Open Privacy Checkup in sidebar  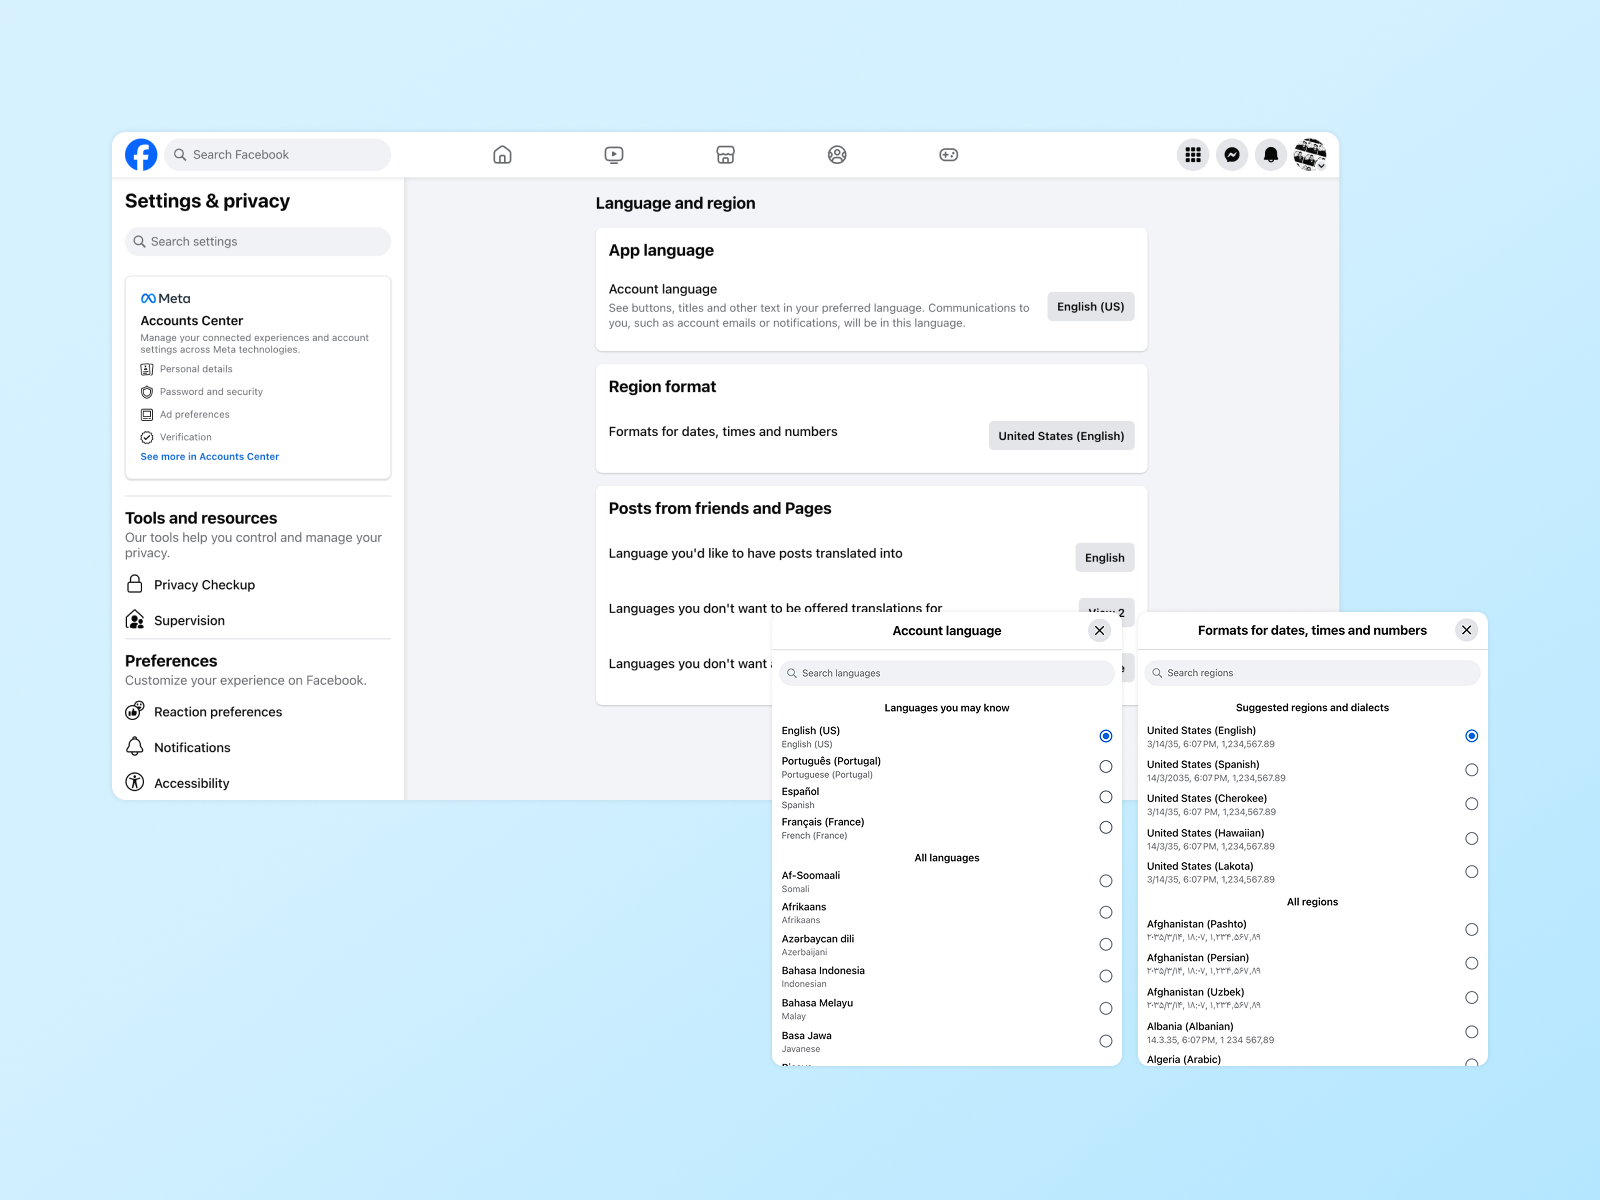[x=204, y=585]
